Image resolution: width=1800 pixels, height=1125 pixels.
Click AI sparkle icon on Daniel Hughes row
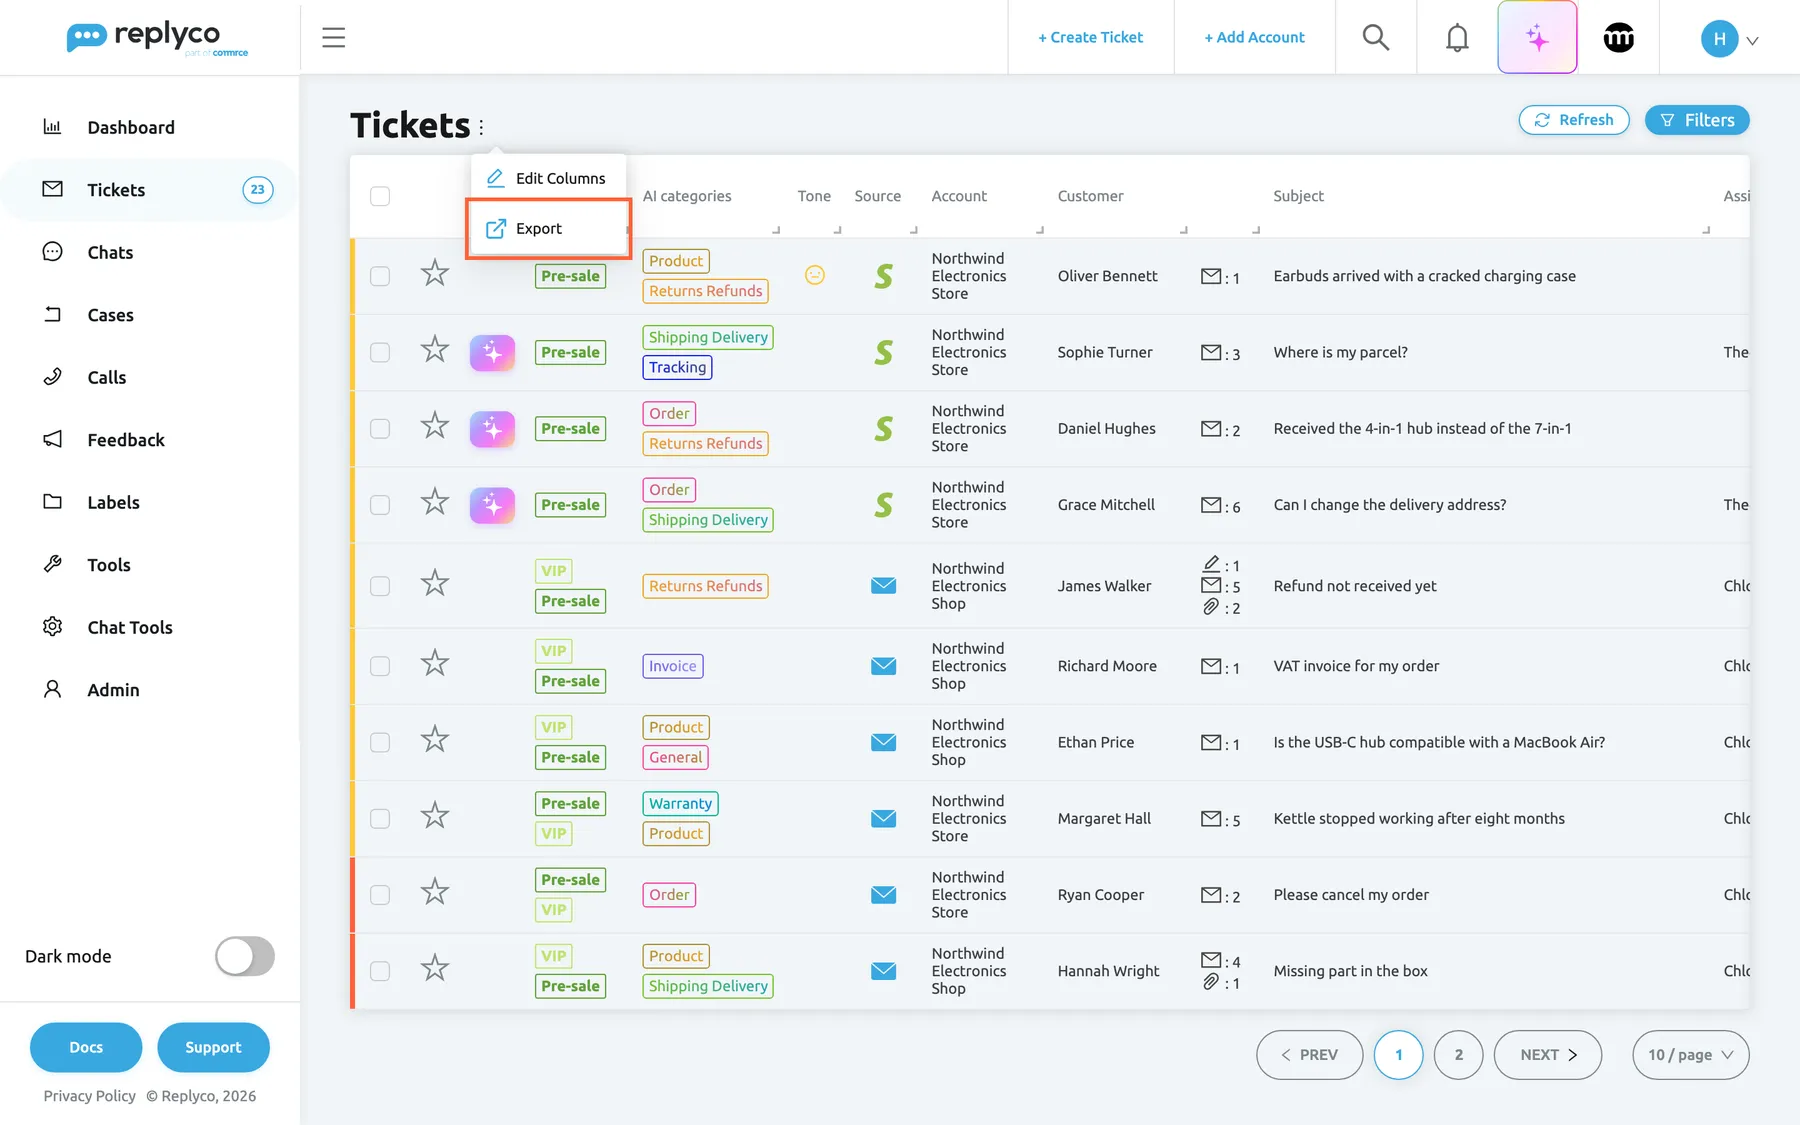click(492, 429)
